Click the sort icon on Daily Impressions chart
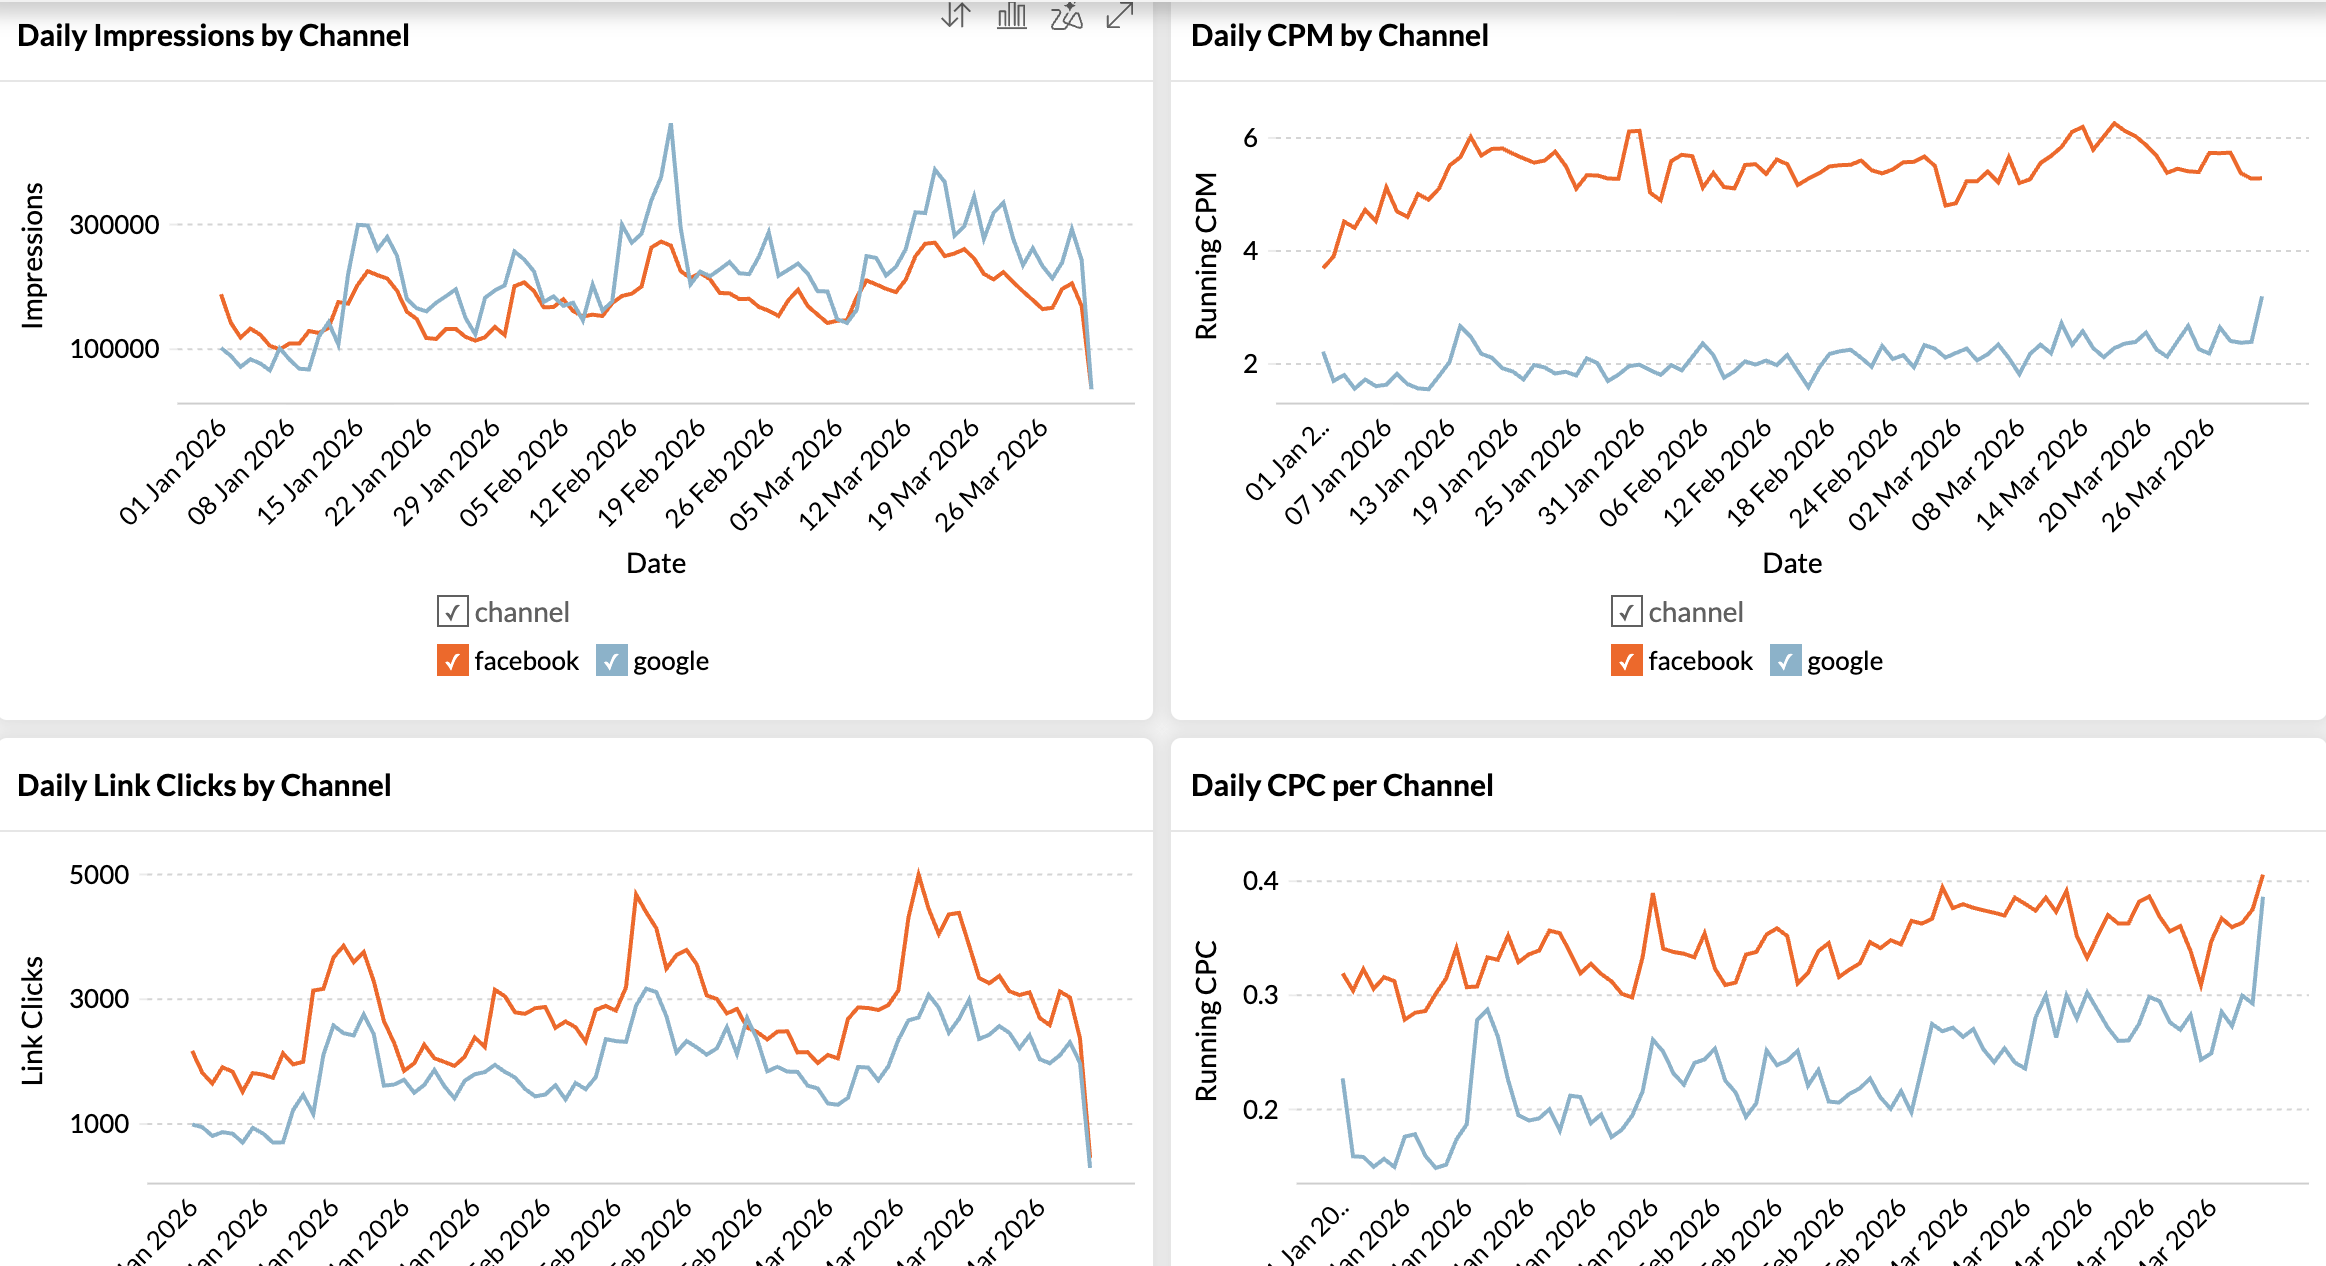The width and height of the screenshot is (2326, 1266). [x=955, y=16]
